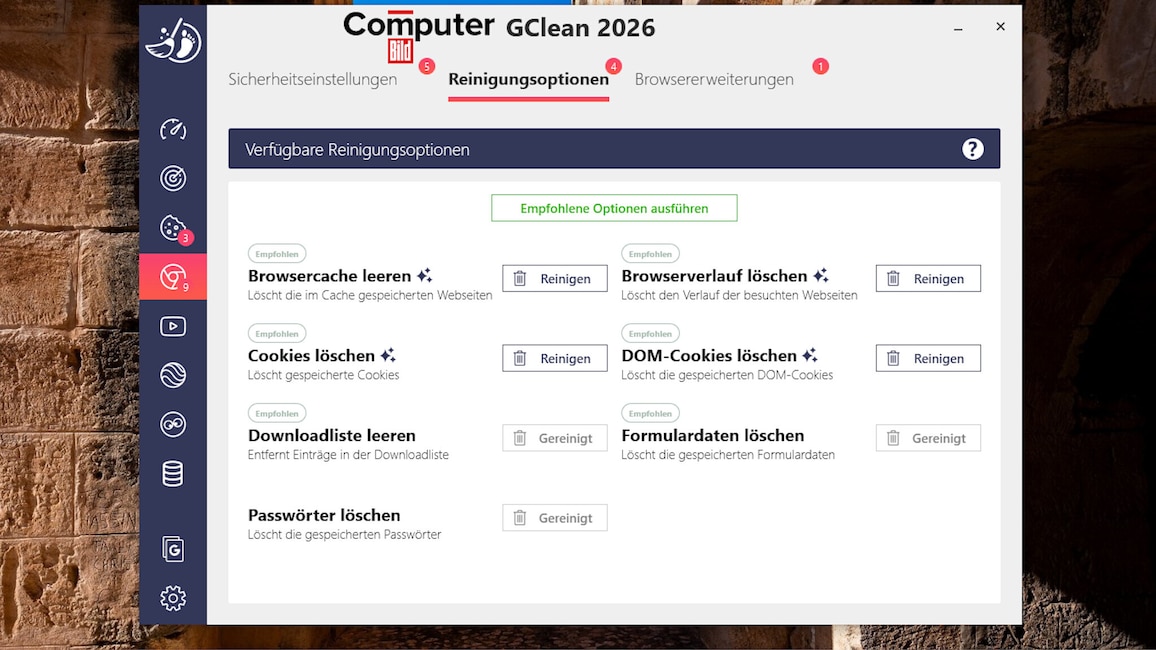
Task: Open the infinity circle sidebar icon
Action: (x=173, y=424)
